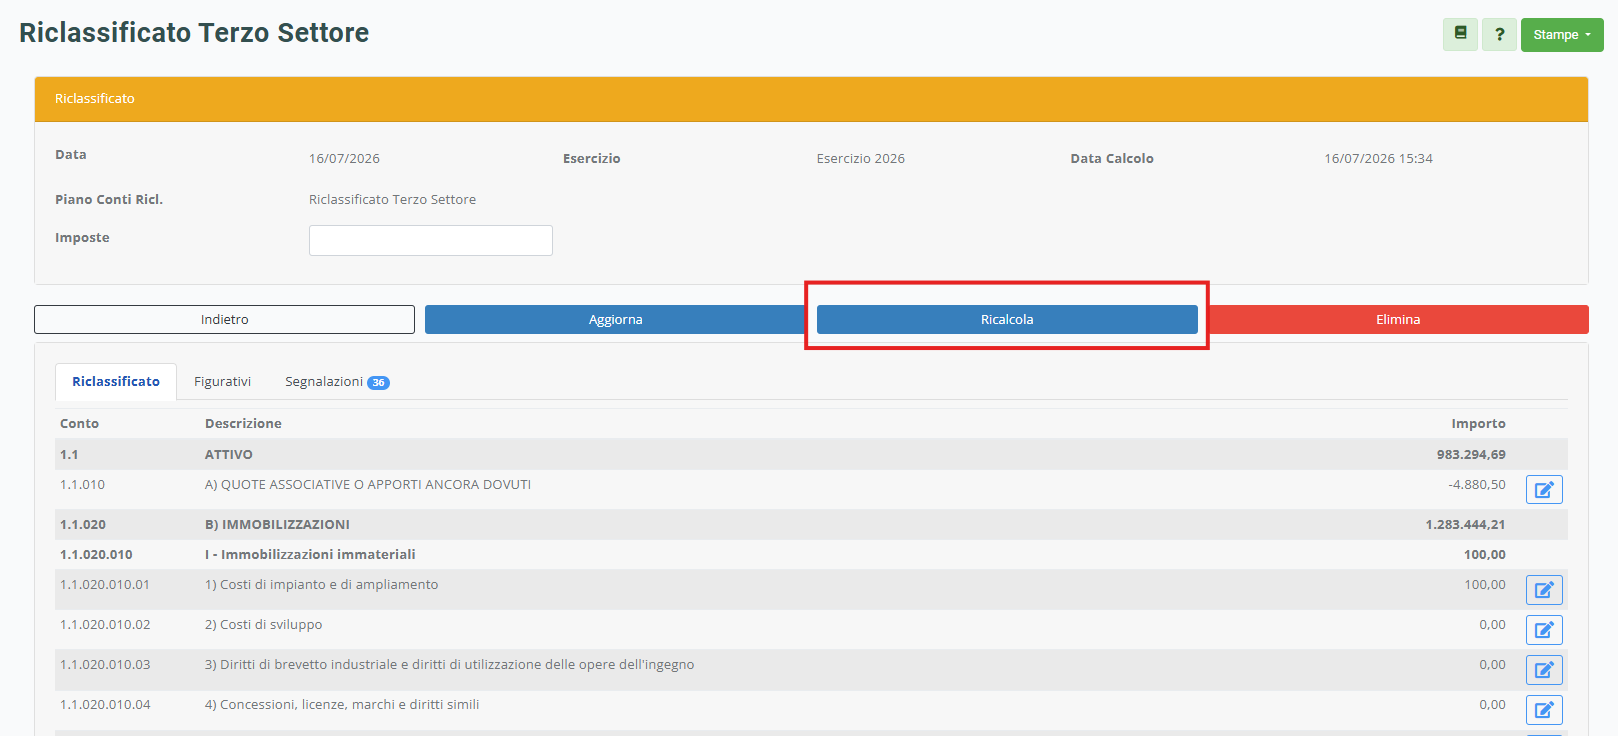Select B) IMMOBILIZZAZIONI row

point(811,524)
